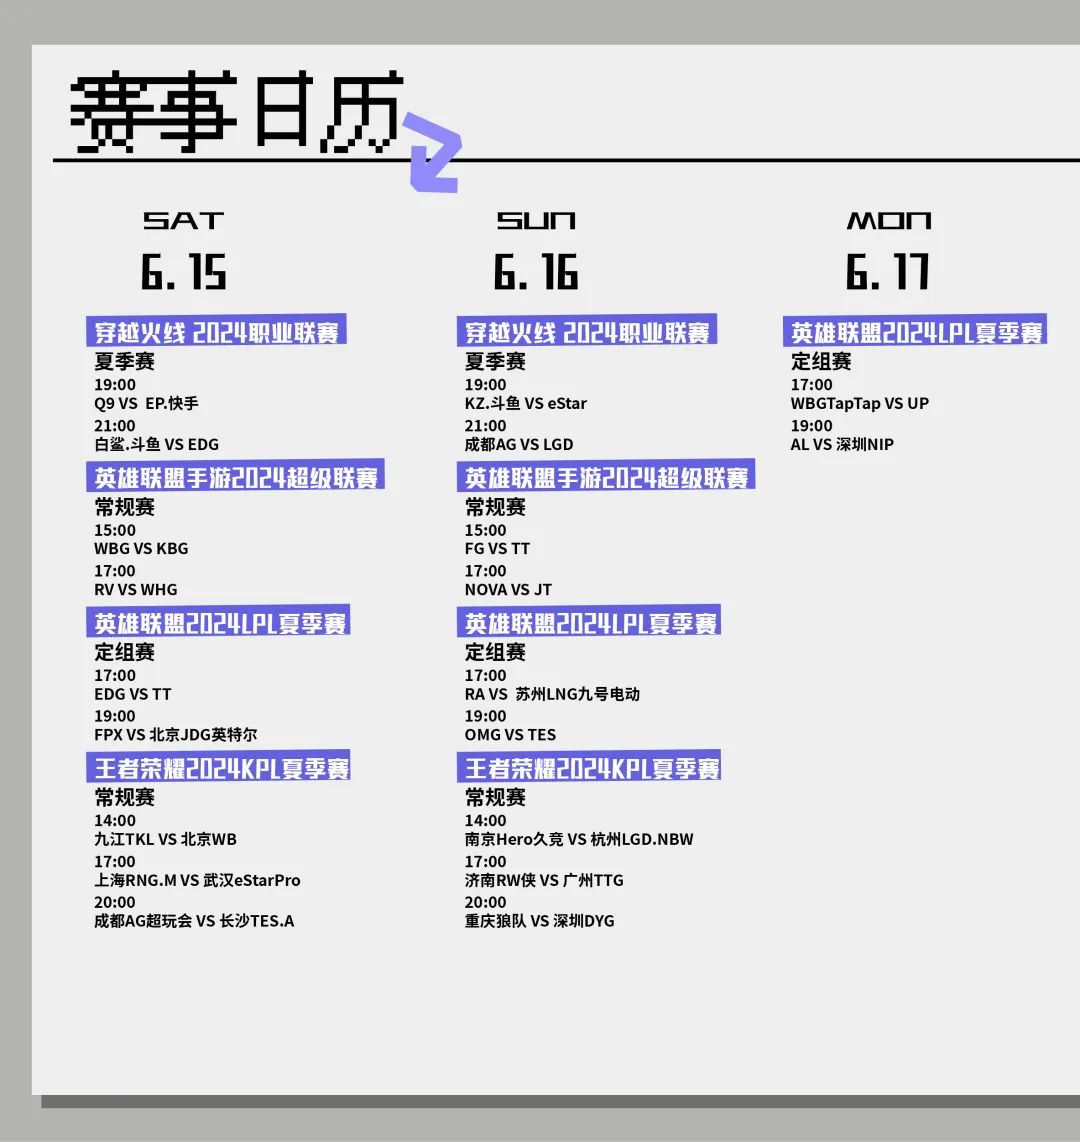The height and width of the screenshot is (1142, 1080).
Task: Click the 赛事日历 title text
Action: (x=236, y=111)
